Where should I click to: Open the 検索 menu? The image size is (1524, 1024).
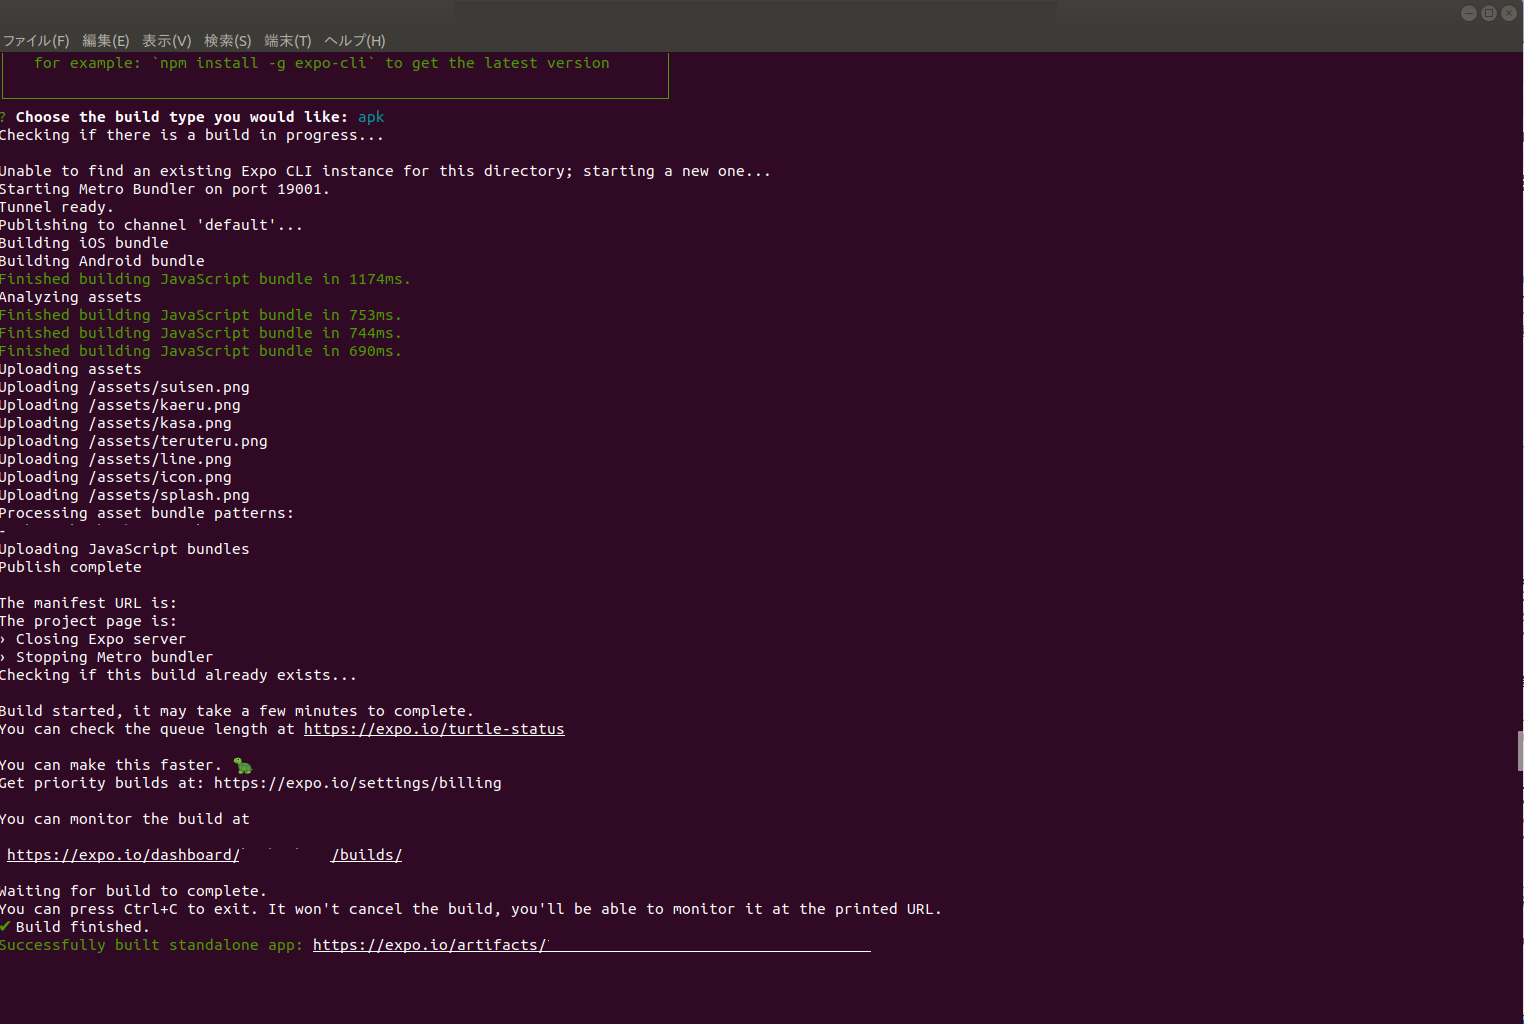(227, 41)
